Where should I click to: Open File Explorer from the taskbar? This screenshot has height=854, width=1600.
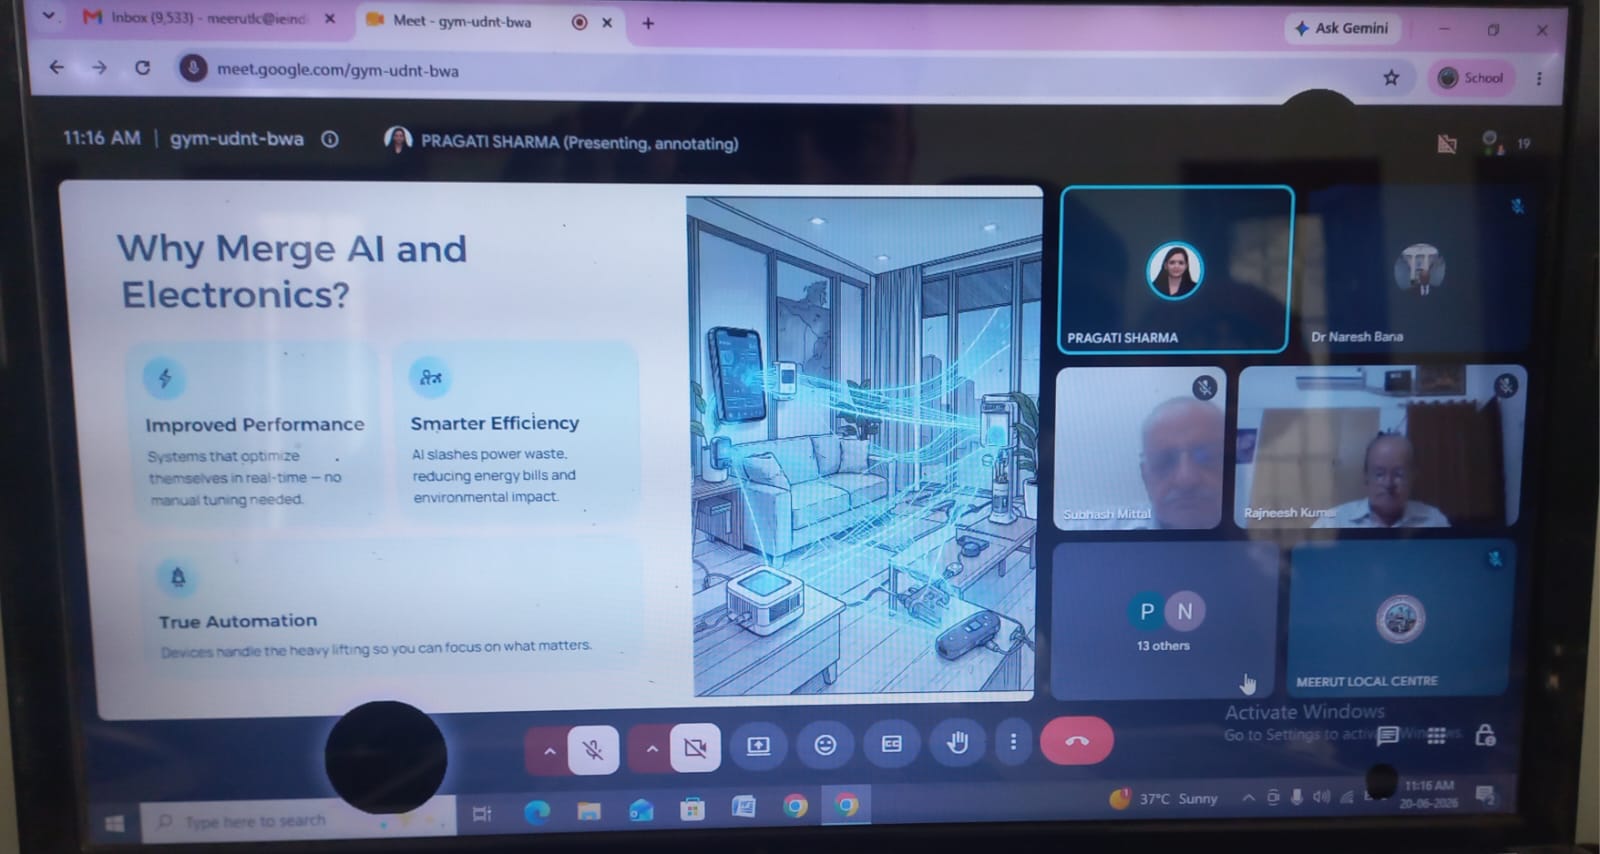pos(589,810)
